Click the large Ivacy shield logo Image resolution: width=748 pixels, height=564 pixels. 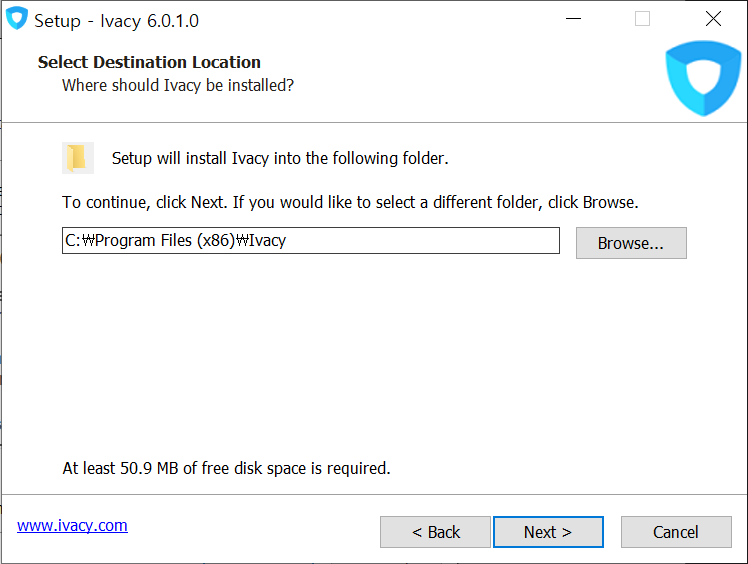[x=703, y=78]
